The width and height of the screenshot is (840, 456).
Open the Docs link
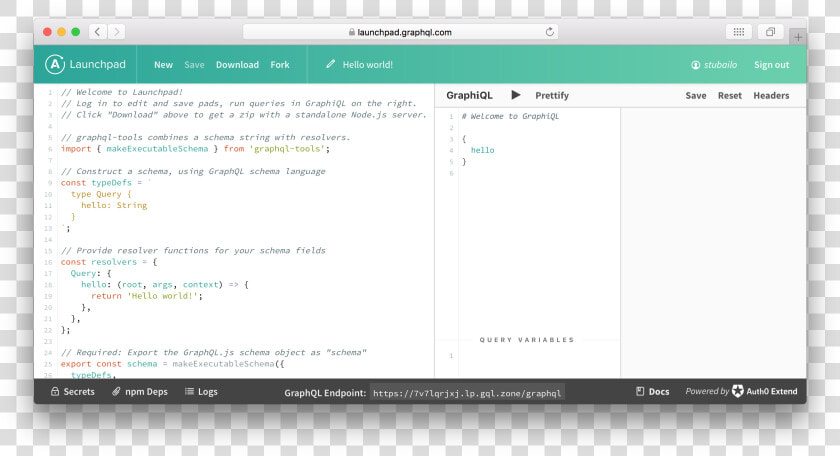(659, 392)
